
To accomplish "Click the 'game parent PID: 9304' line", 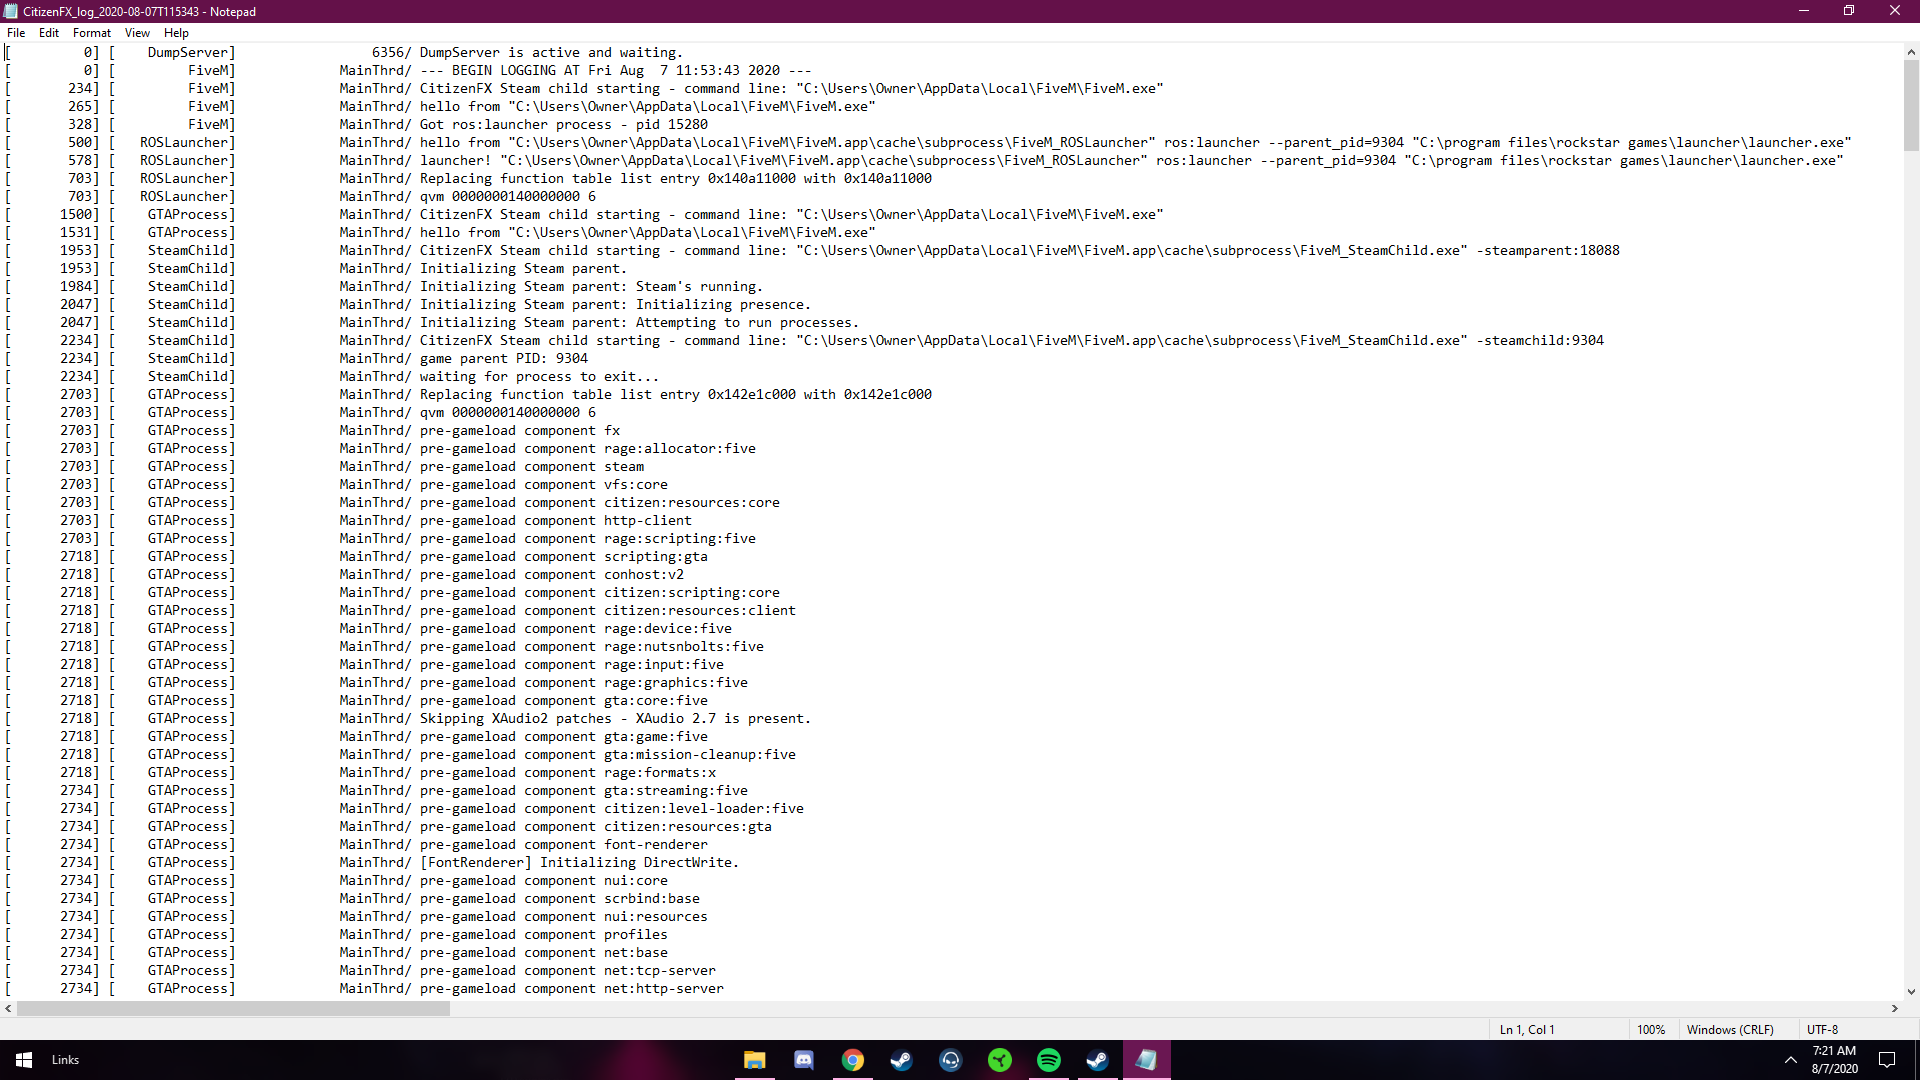I will pos(503,359).
